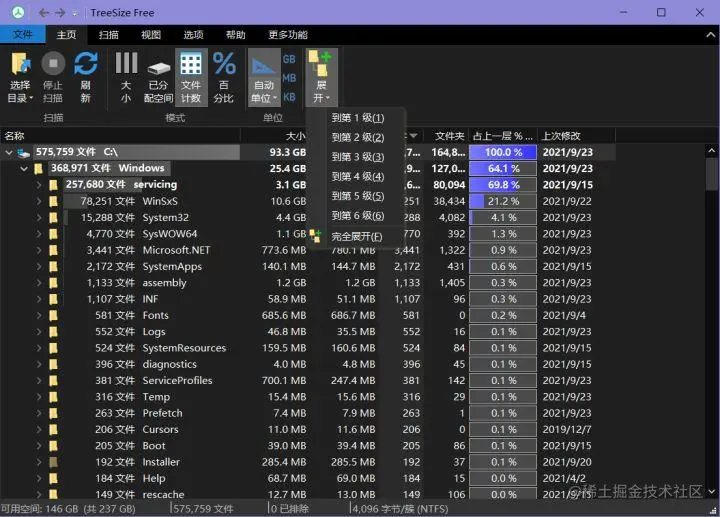The height and width of the screenshot is (517, 720).
Task: Open the 展开 expand dropdown button
Action: click(321, 77)
